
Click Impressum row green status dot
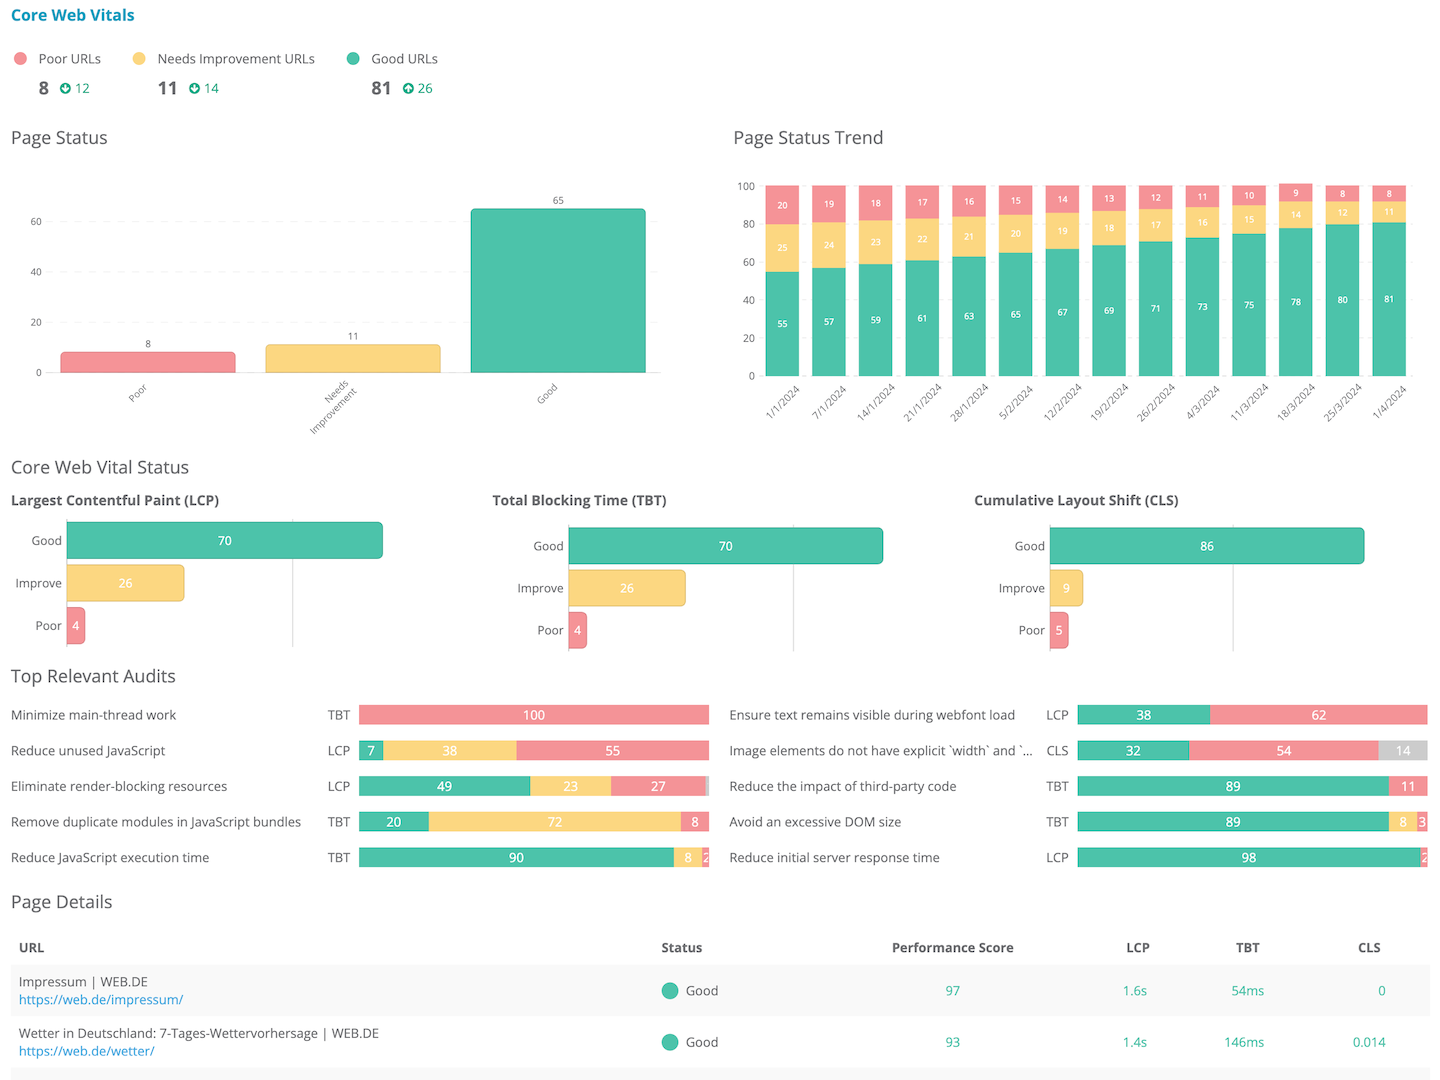coord(670,991)
